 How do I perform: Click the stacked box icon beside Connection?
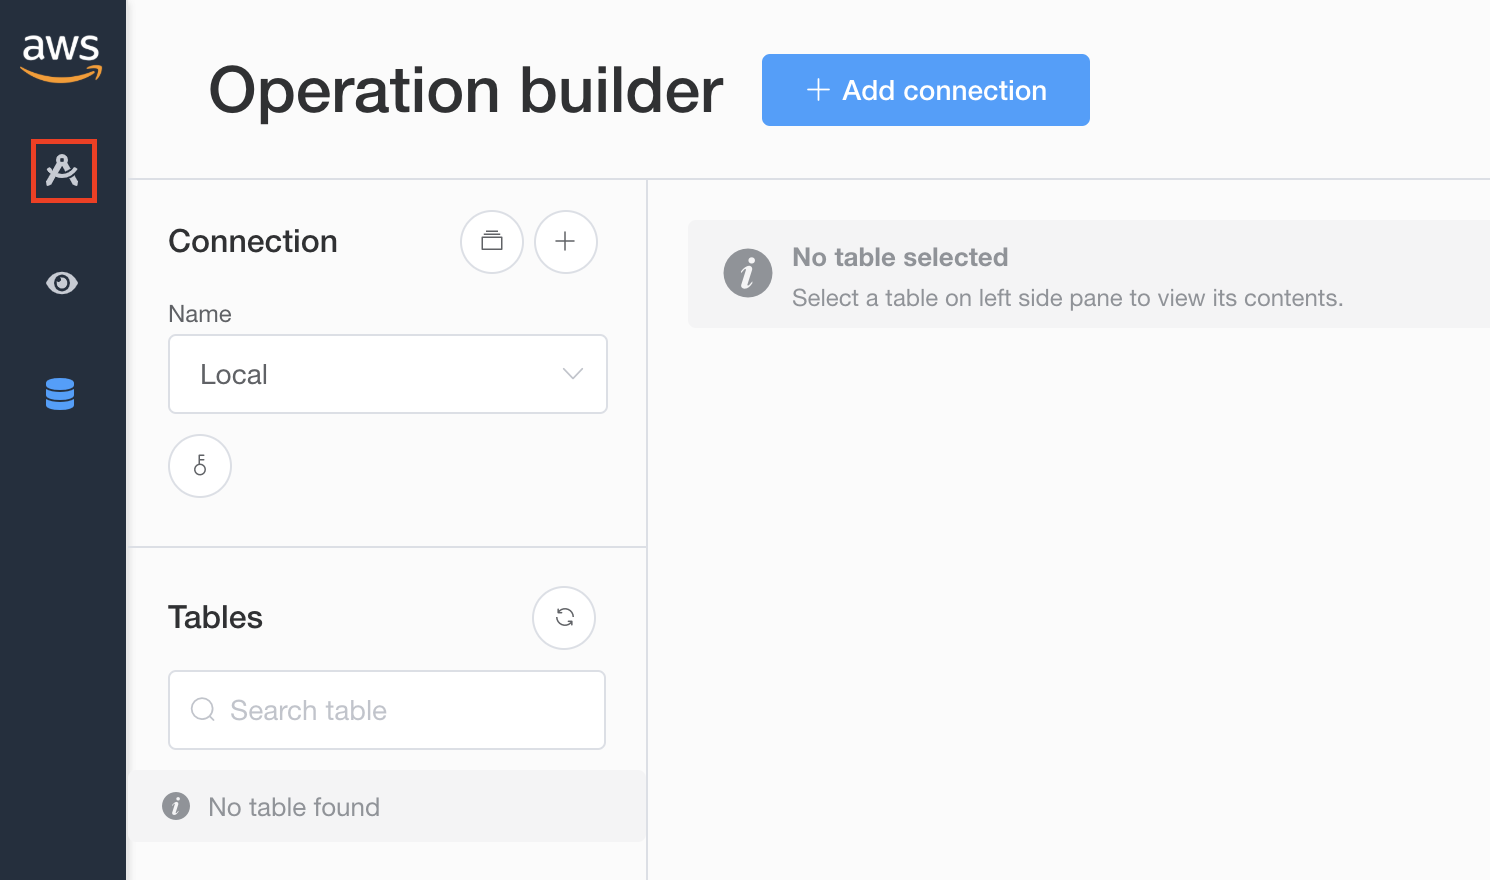[492, 241]
